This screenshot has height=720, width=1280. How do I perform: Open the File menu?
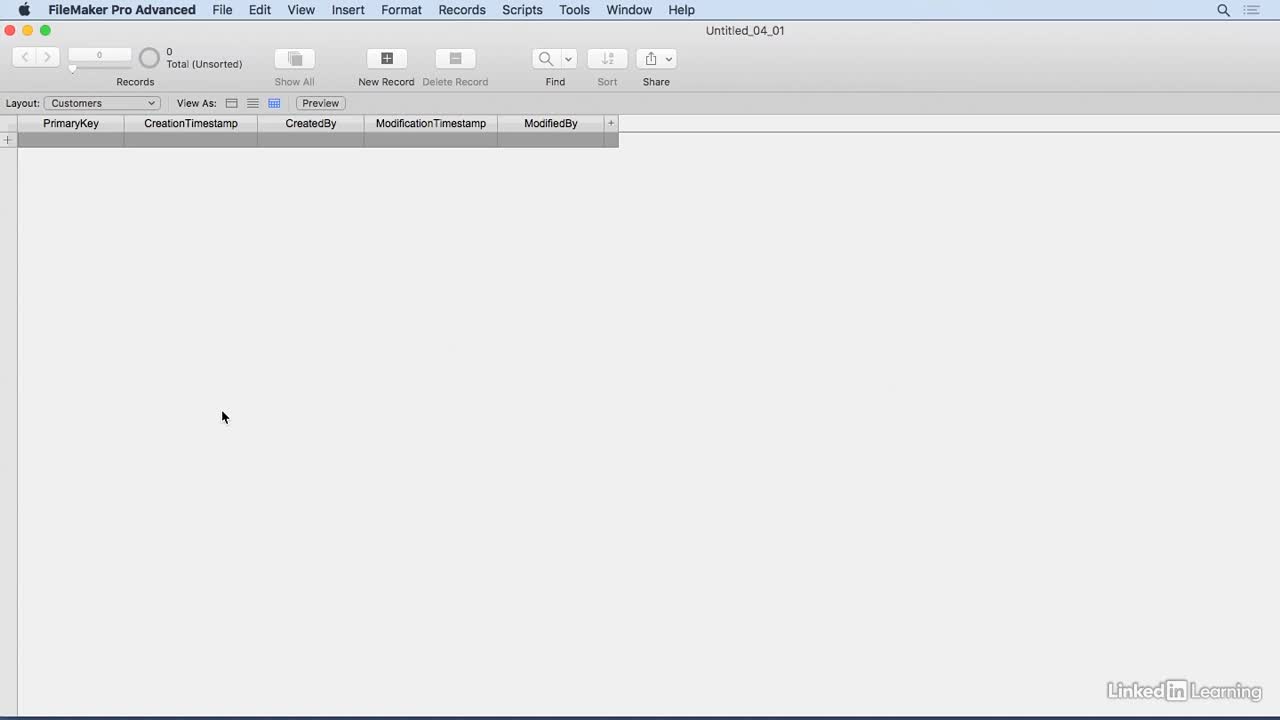click(222, 10)
